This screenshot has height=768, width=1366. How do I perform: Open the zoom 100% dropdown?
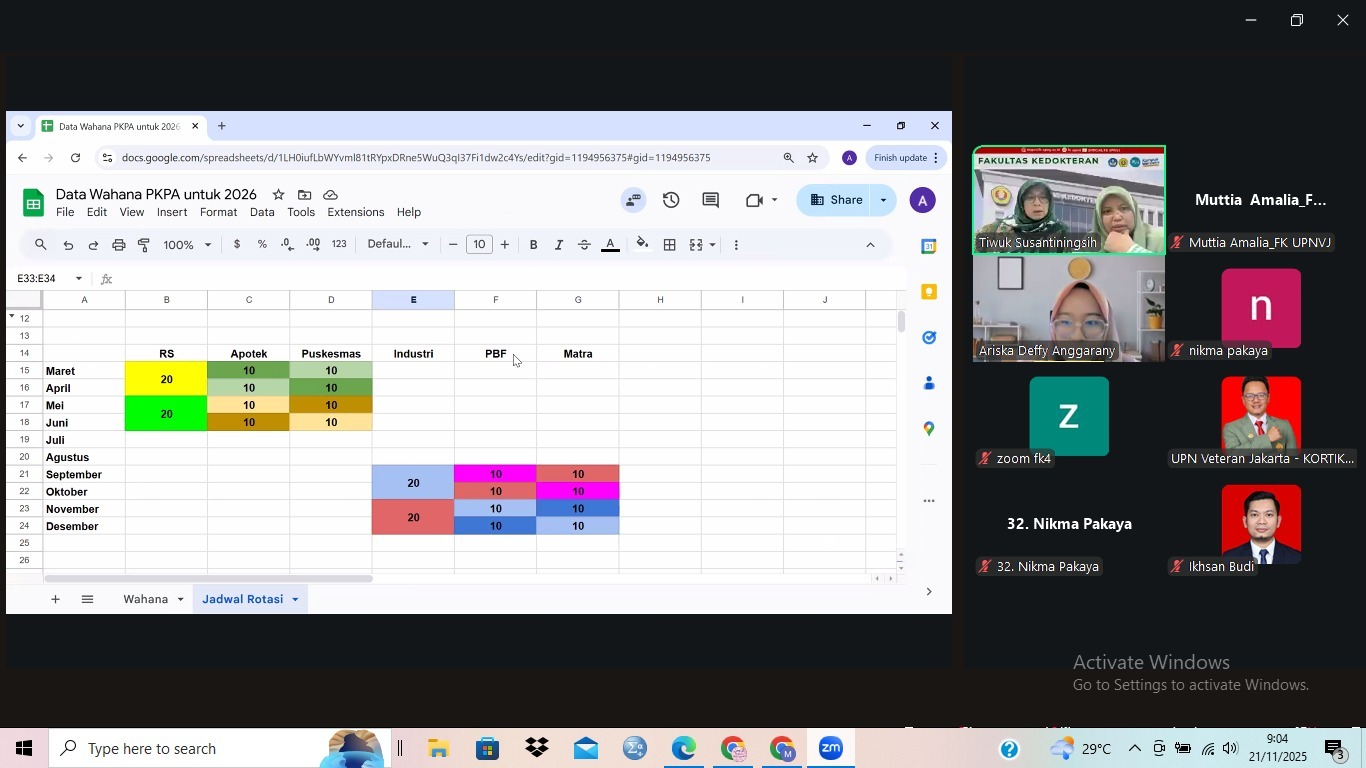coord(188,245)
